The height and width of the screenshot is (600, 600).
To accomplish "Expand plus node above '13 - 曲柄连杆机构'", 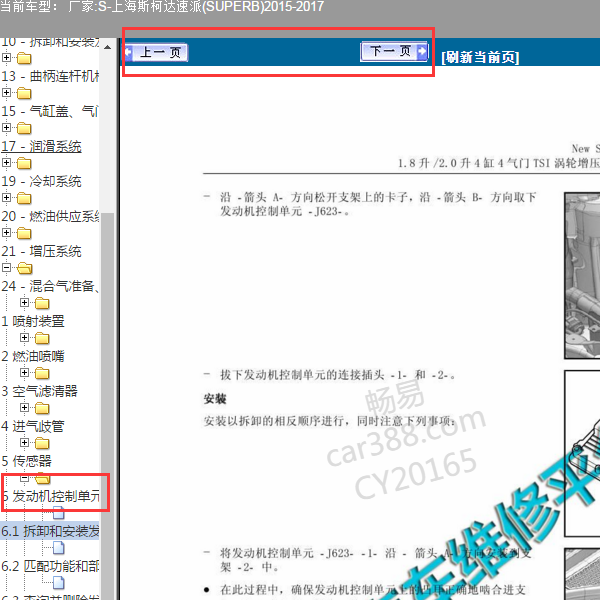I will pos(7,57).
